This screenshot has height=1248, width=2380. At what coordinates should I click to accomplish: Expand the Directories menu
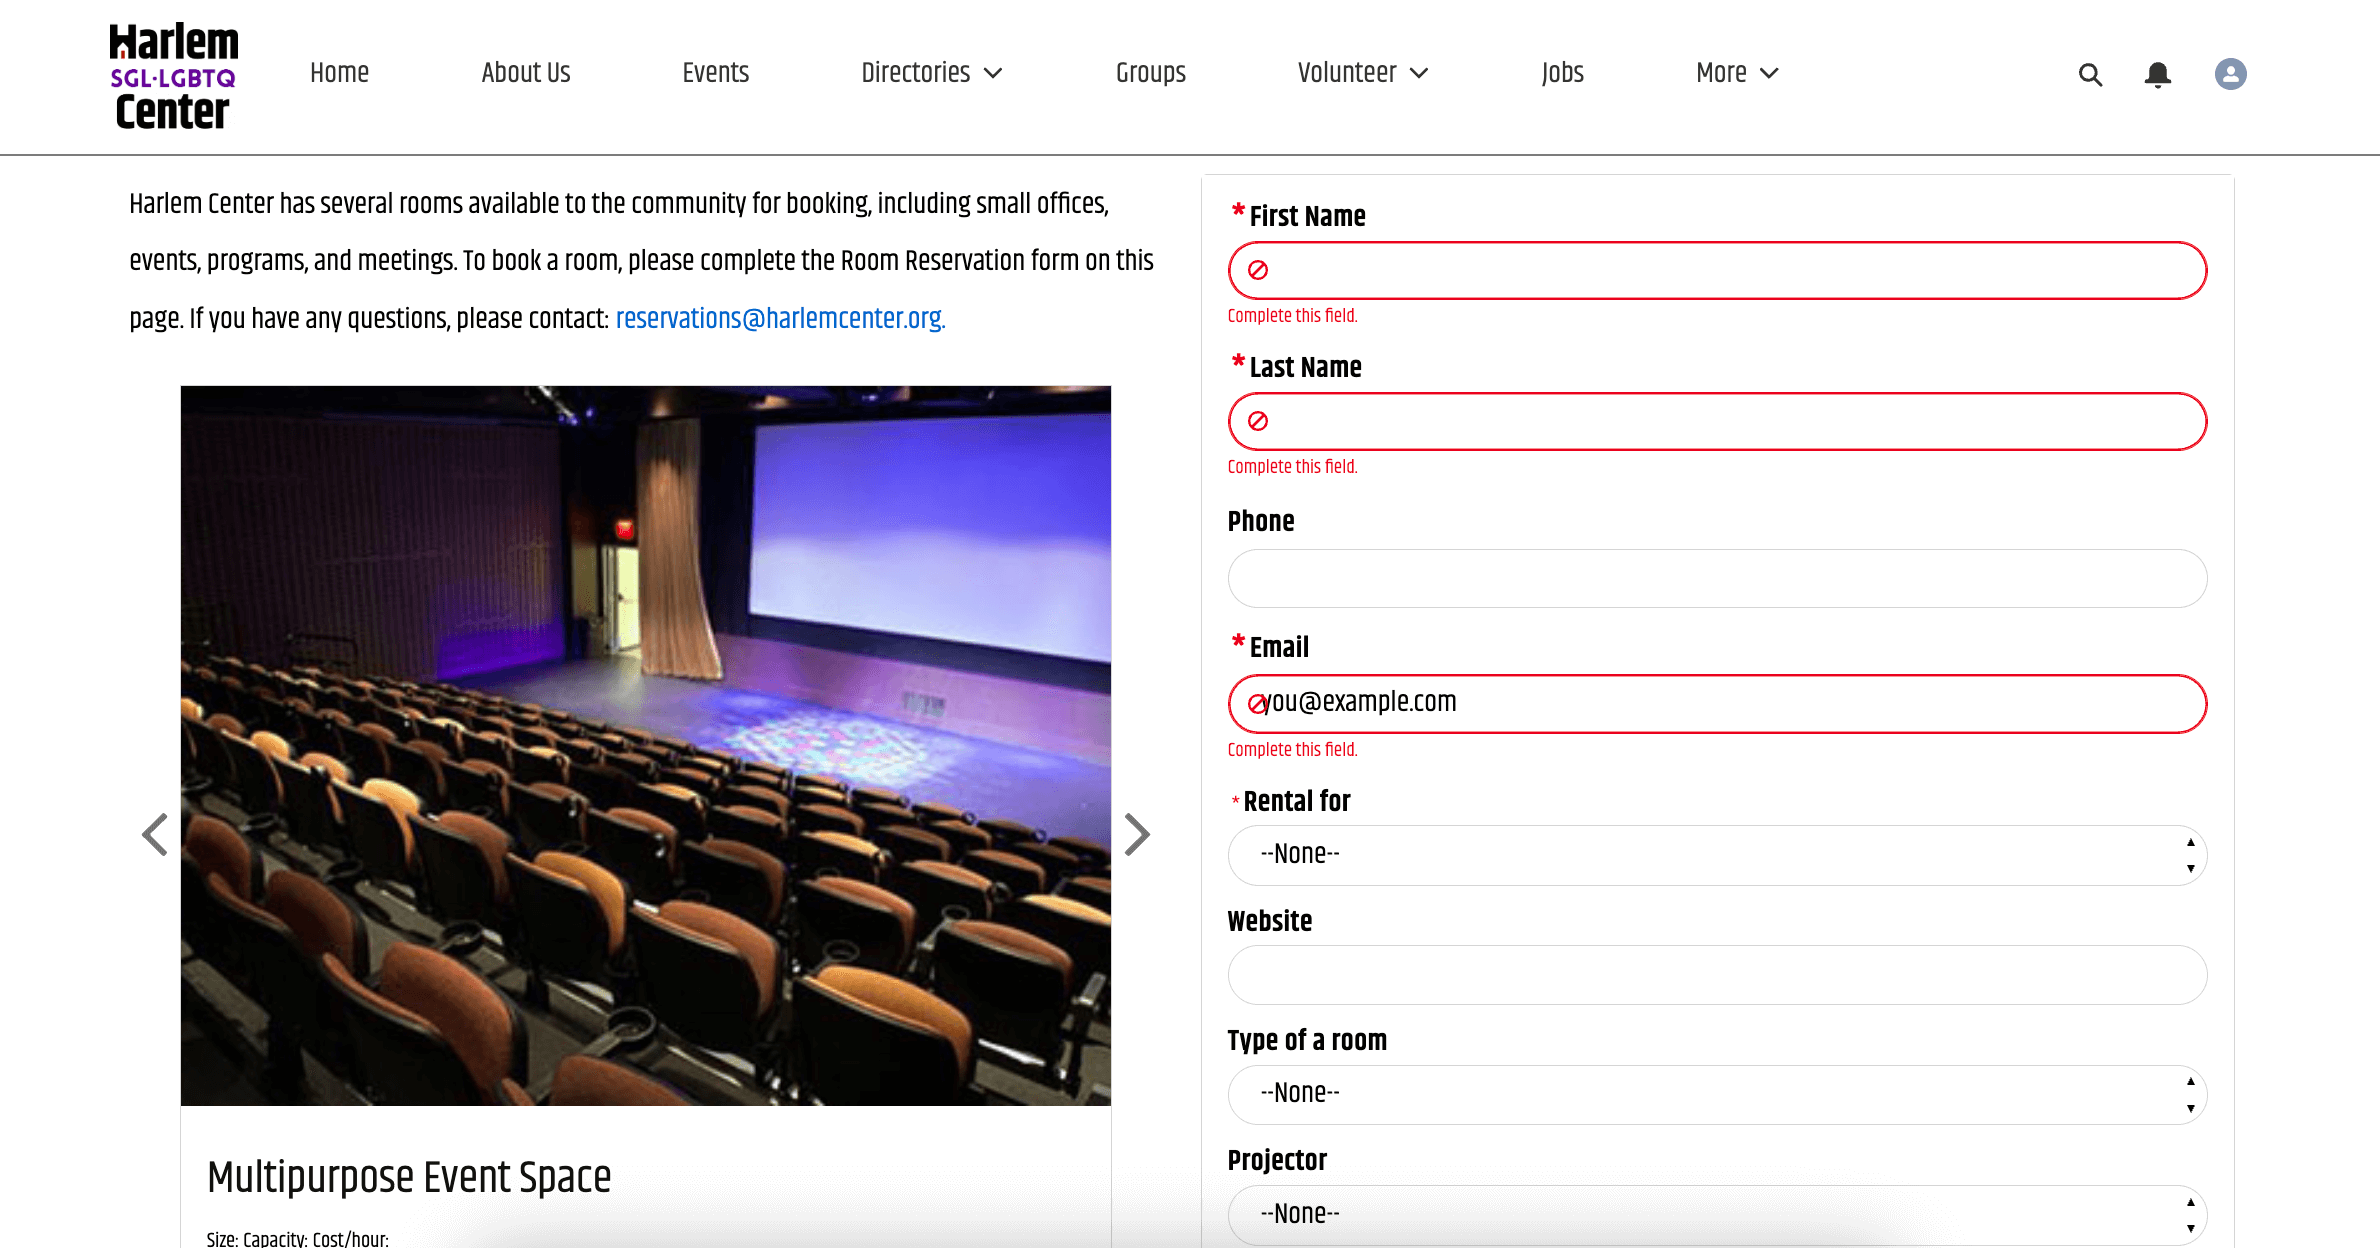(x=931, y=73)
